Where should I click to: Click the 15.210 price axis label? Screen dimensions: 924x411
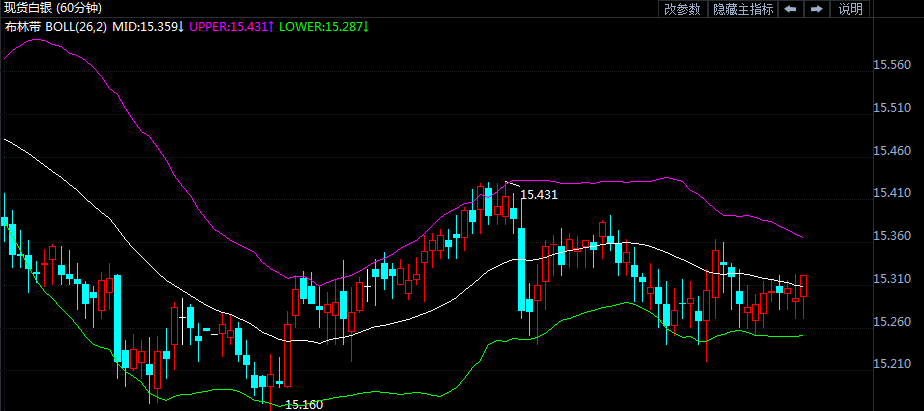pyautogui.click(x=891, y=364)
